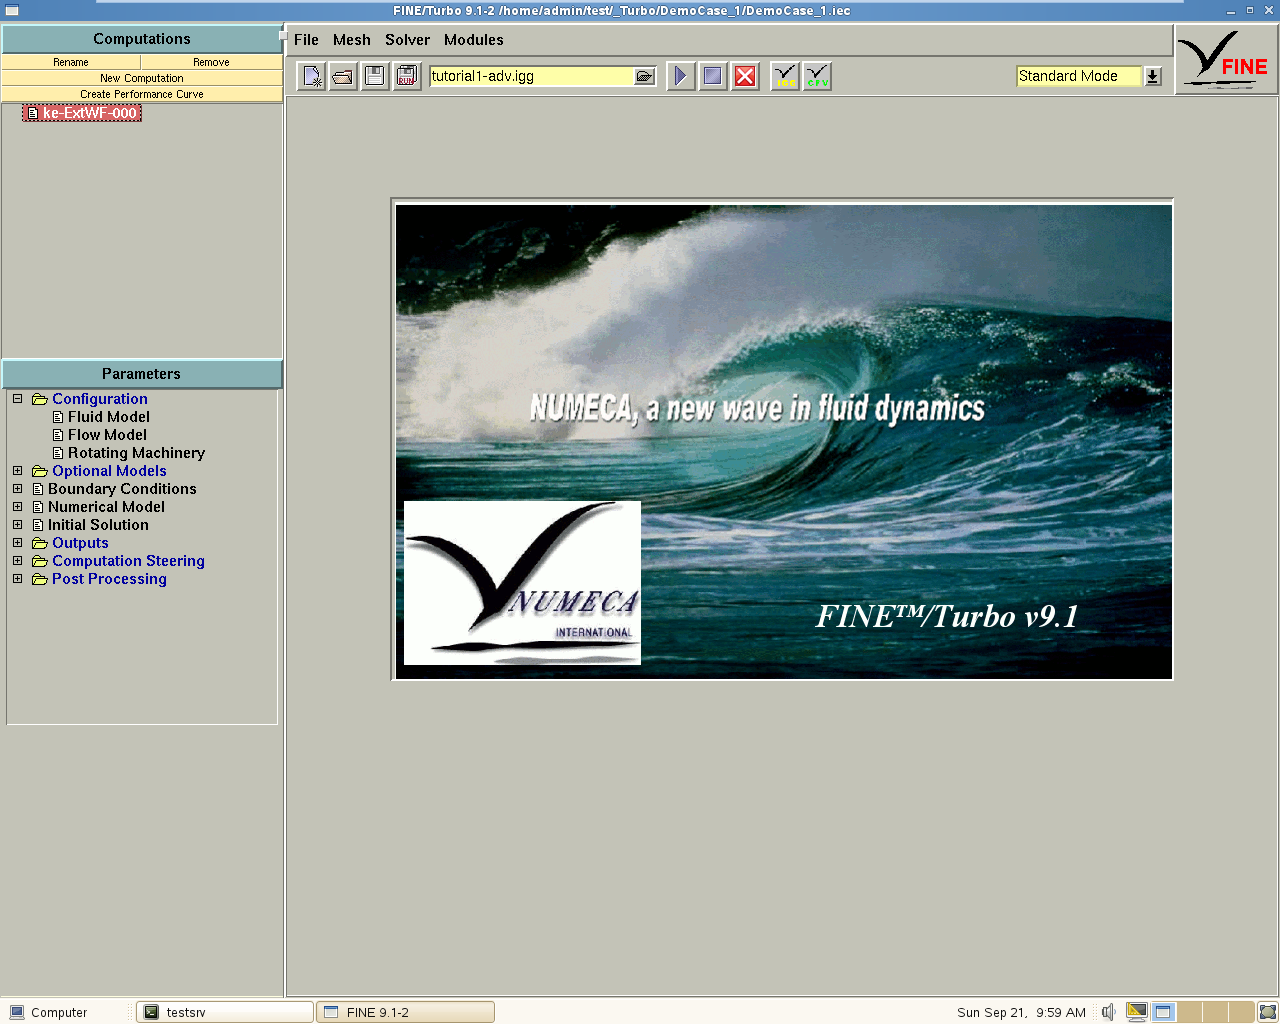Expand the Outputs tree node
The width and height of the screenshot is (1280, 1024).
17,543
